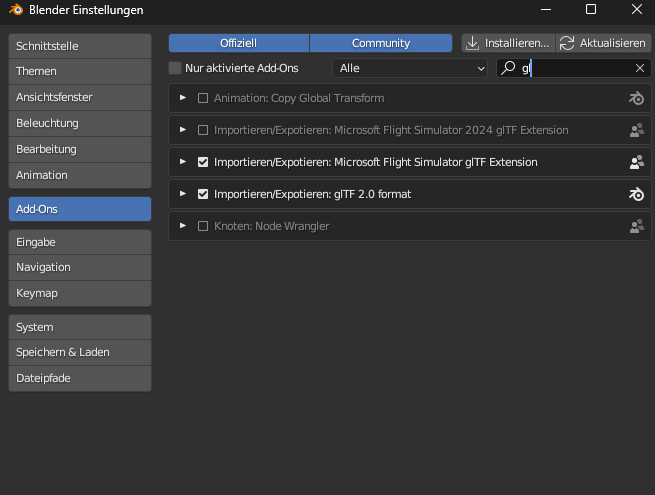Open the Beleuchtung settings section
The height and width of the screenshot is (495, 655).
tap(80, 123)
